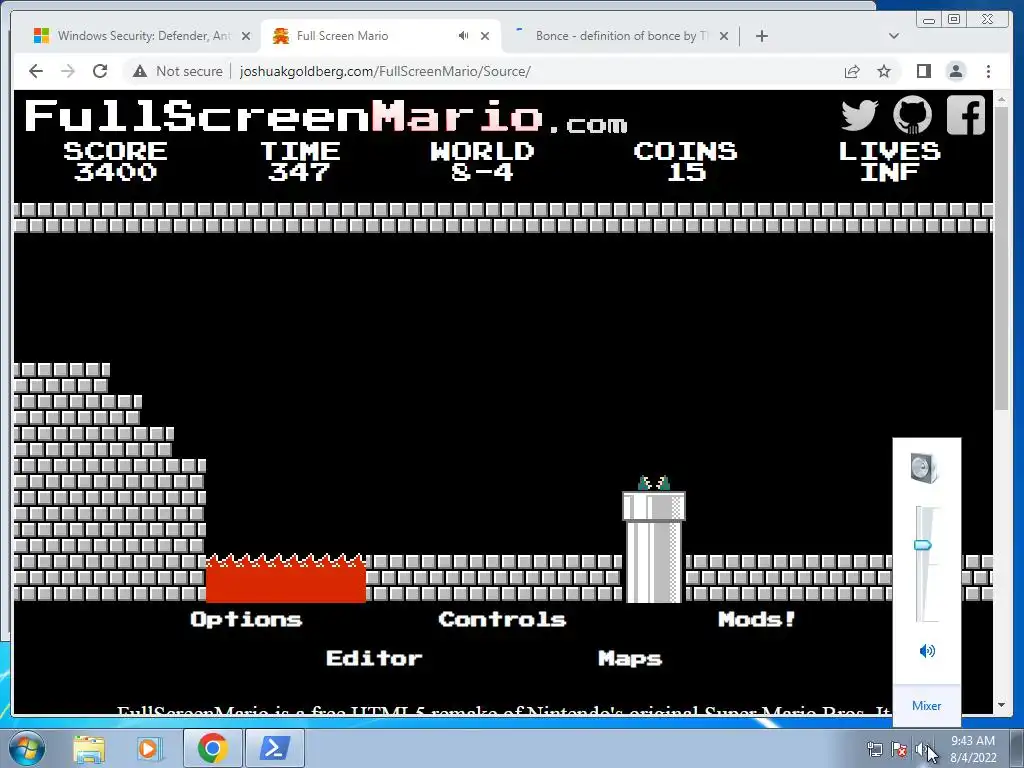Close the Windows Security tab

(x=246, y=36)
